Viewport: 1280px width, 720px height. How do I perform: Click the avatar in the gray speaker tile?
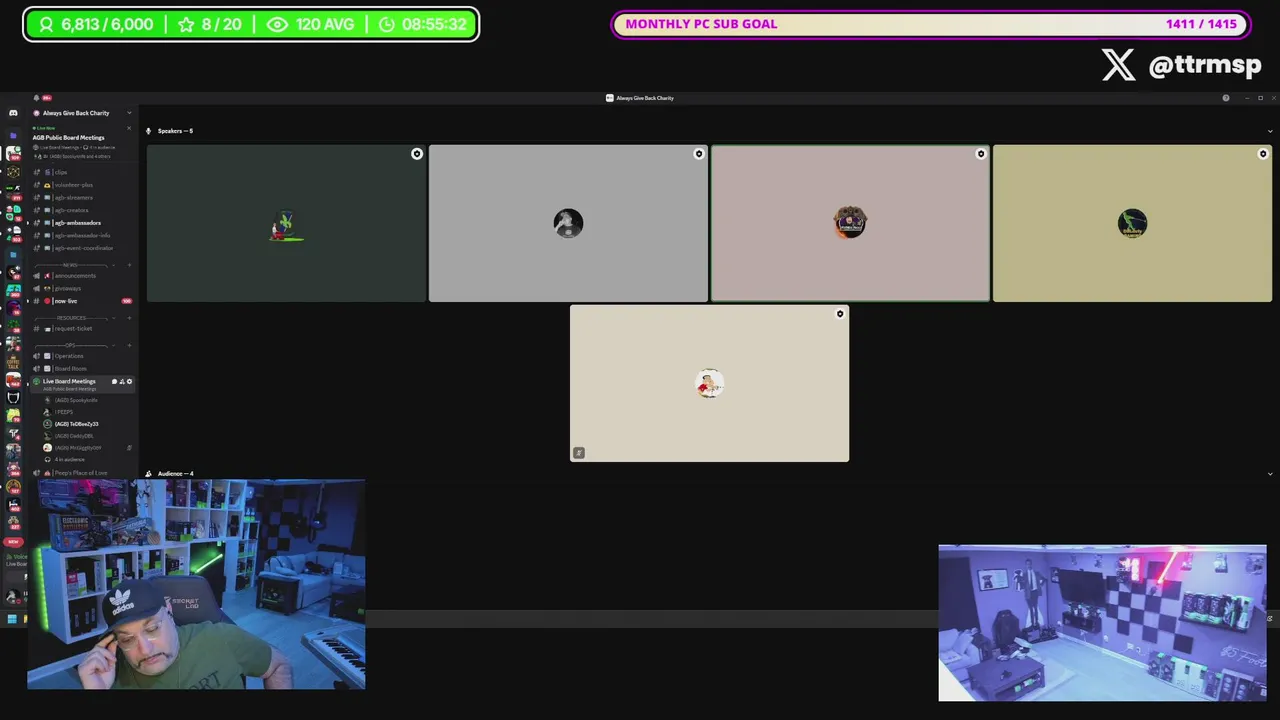(x=568, y=223)
